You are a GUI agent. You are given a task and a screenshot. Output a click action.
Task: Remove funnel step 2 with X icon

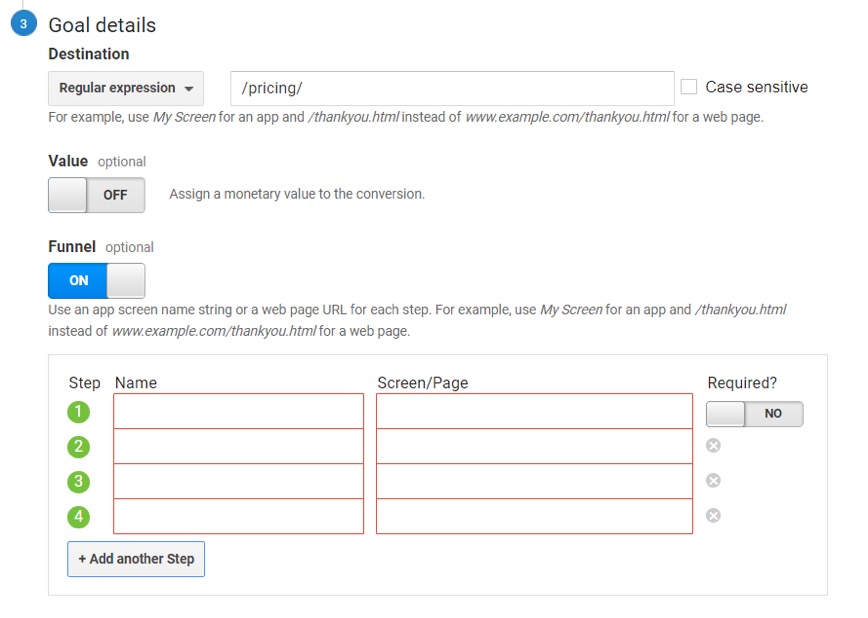pyautogui.click(x=713, y=446)
